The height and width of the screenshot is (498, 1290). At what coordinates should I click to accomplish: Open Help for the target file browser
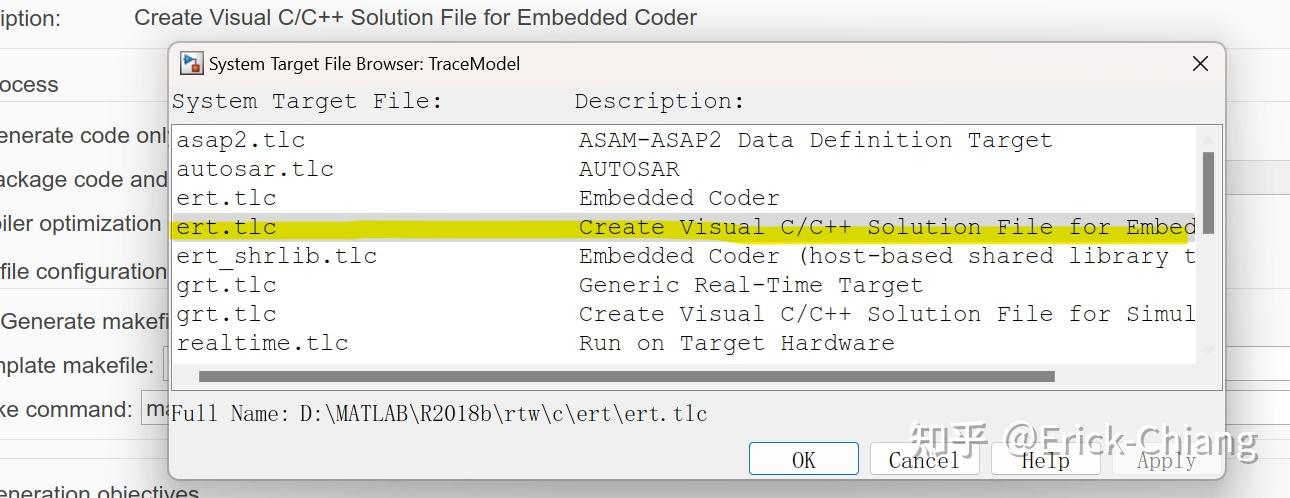click(x=1045, y=460)
